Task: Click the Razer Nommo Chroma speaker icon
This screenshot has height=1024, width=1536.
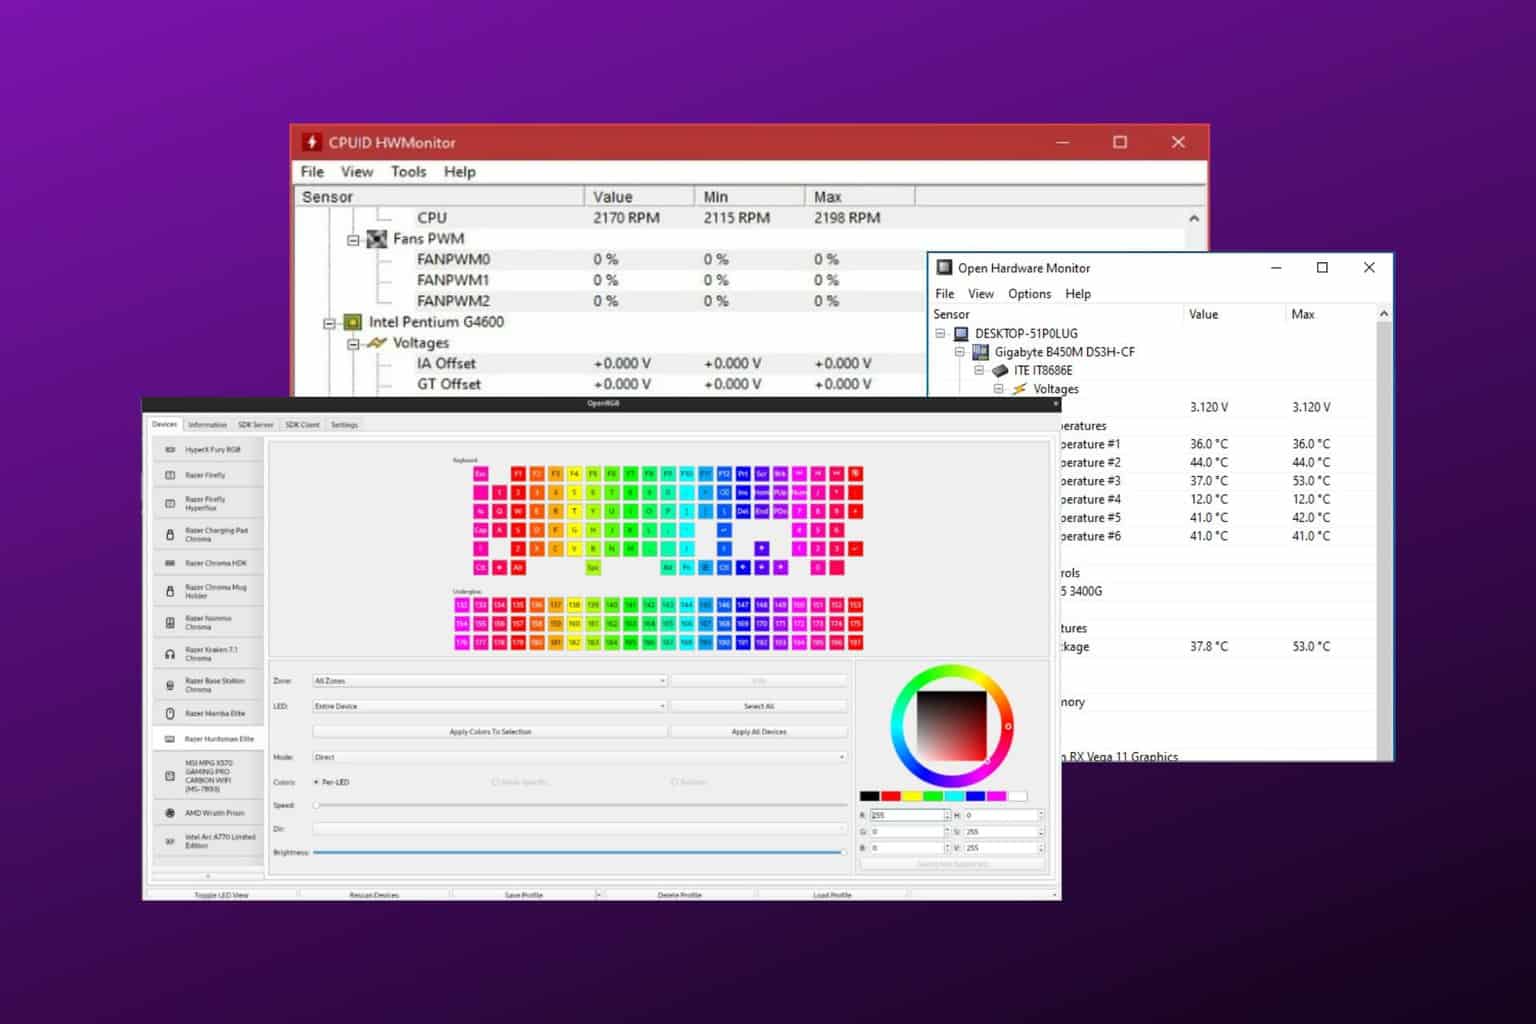Action: [x=170, y=622]
